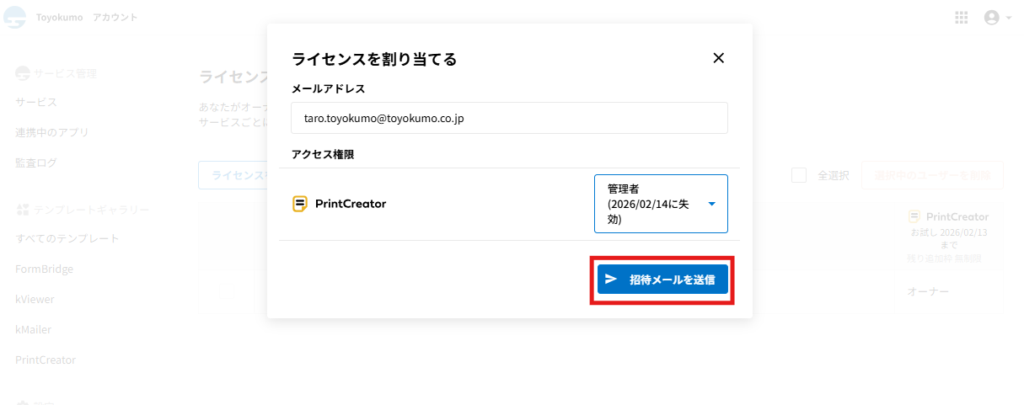Open the FormBridge templates link
1024x405 pixels.
(x=44, y=269)
